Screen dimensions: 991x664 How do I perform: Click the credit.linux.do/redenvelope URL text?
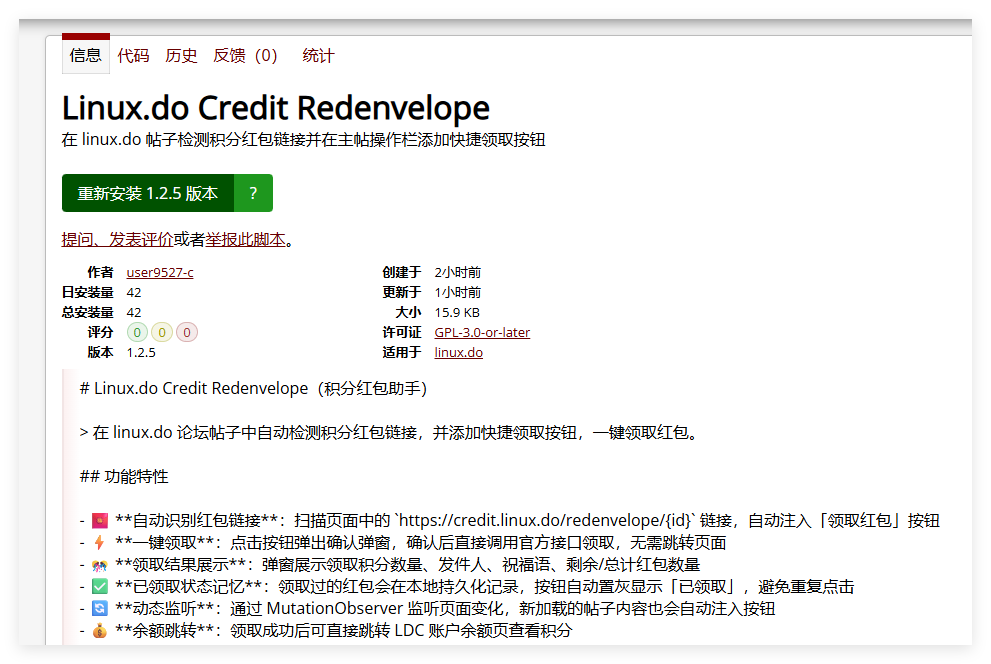tap(545, 521)
